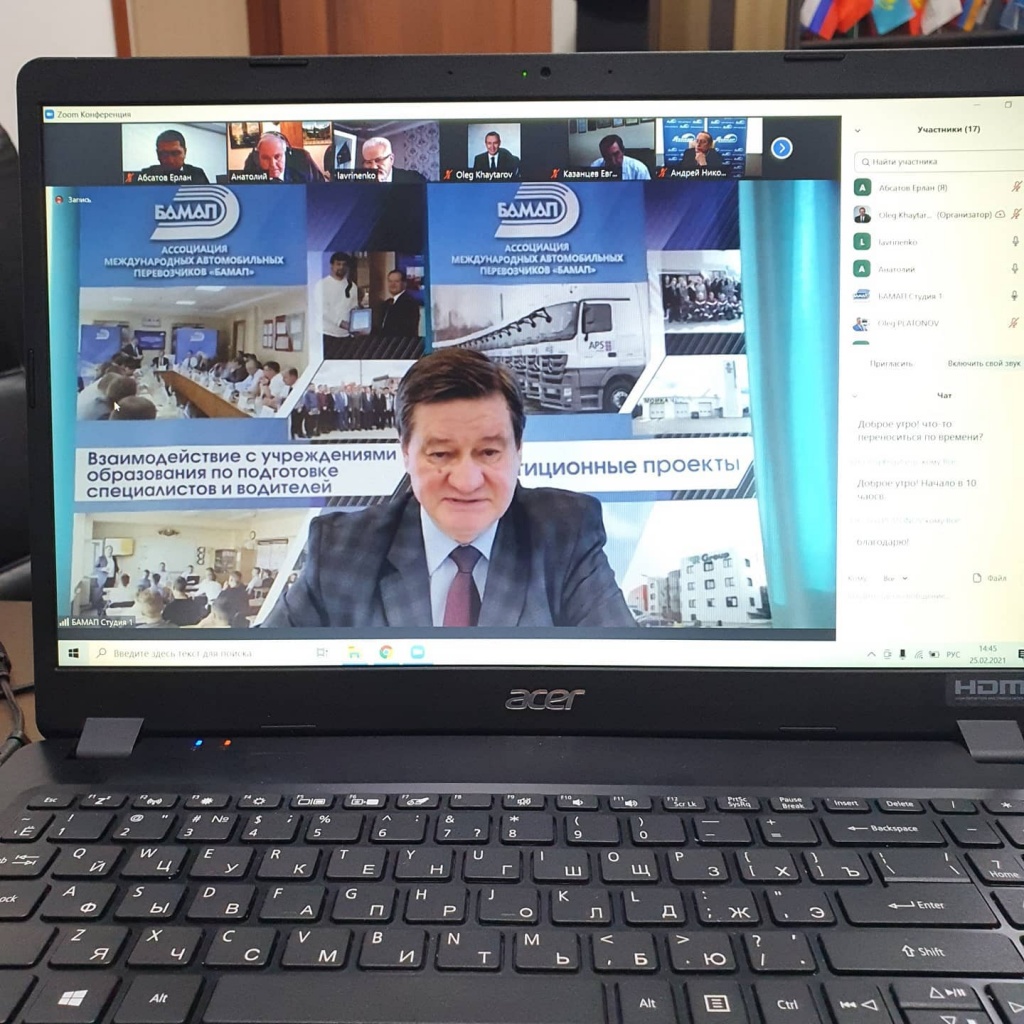Click the БАМАП Студия 1 logo avatar
The width and height of the screenshot is (1024, 1024).
point(862,296)
